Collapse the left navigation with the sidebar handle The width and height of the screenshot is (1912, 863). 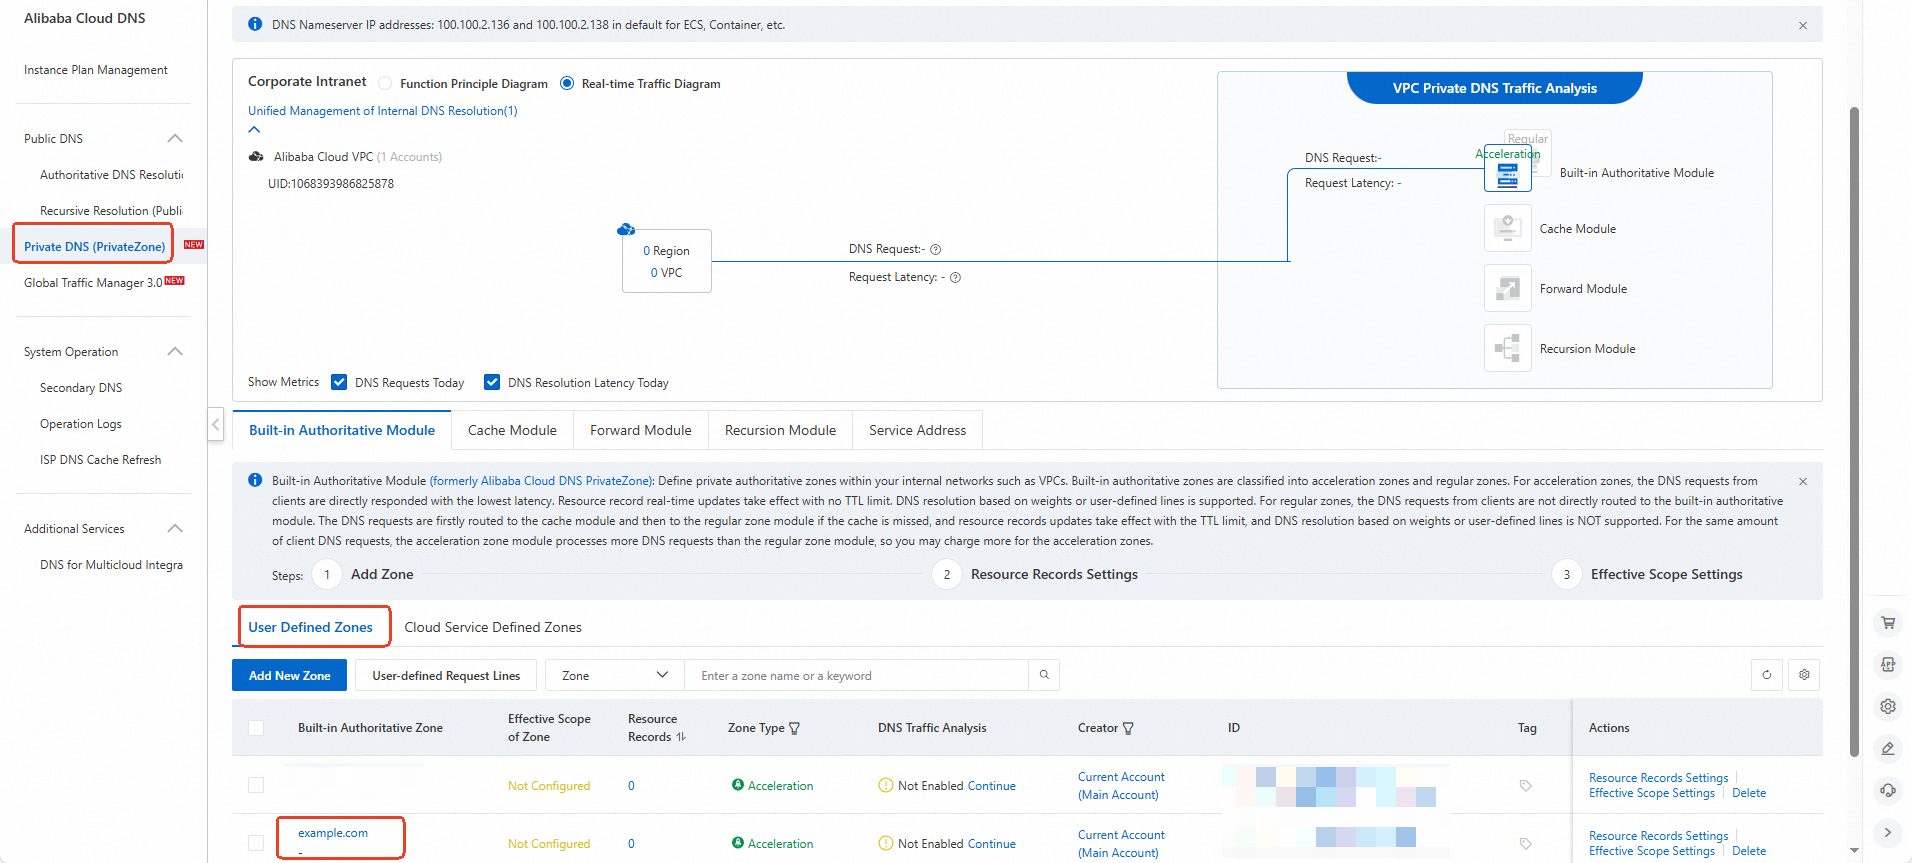click(215, 424)
